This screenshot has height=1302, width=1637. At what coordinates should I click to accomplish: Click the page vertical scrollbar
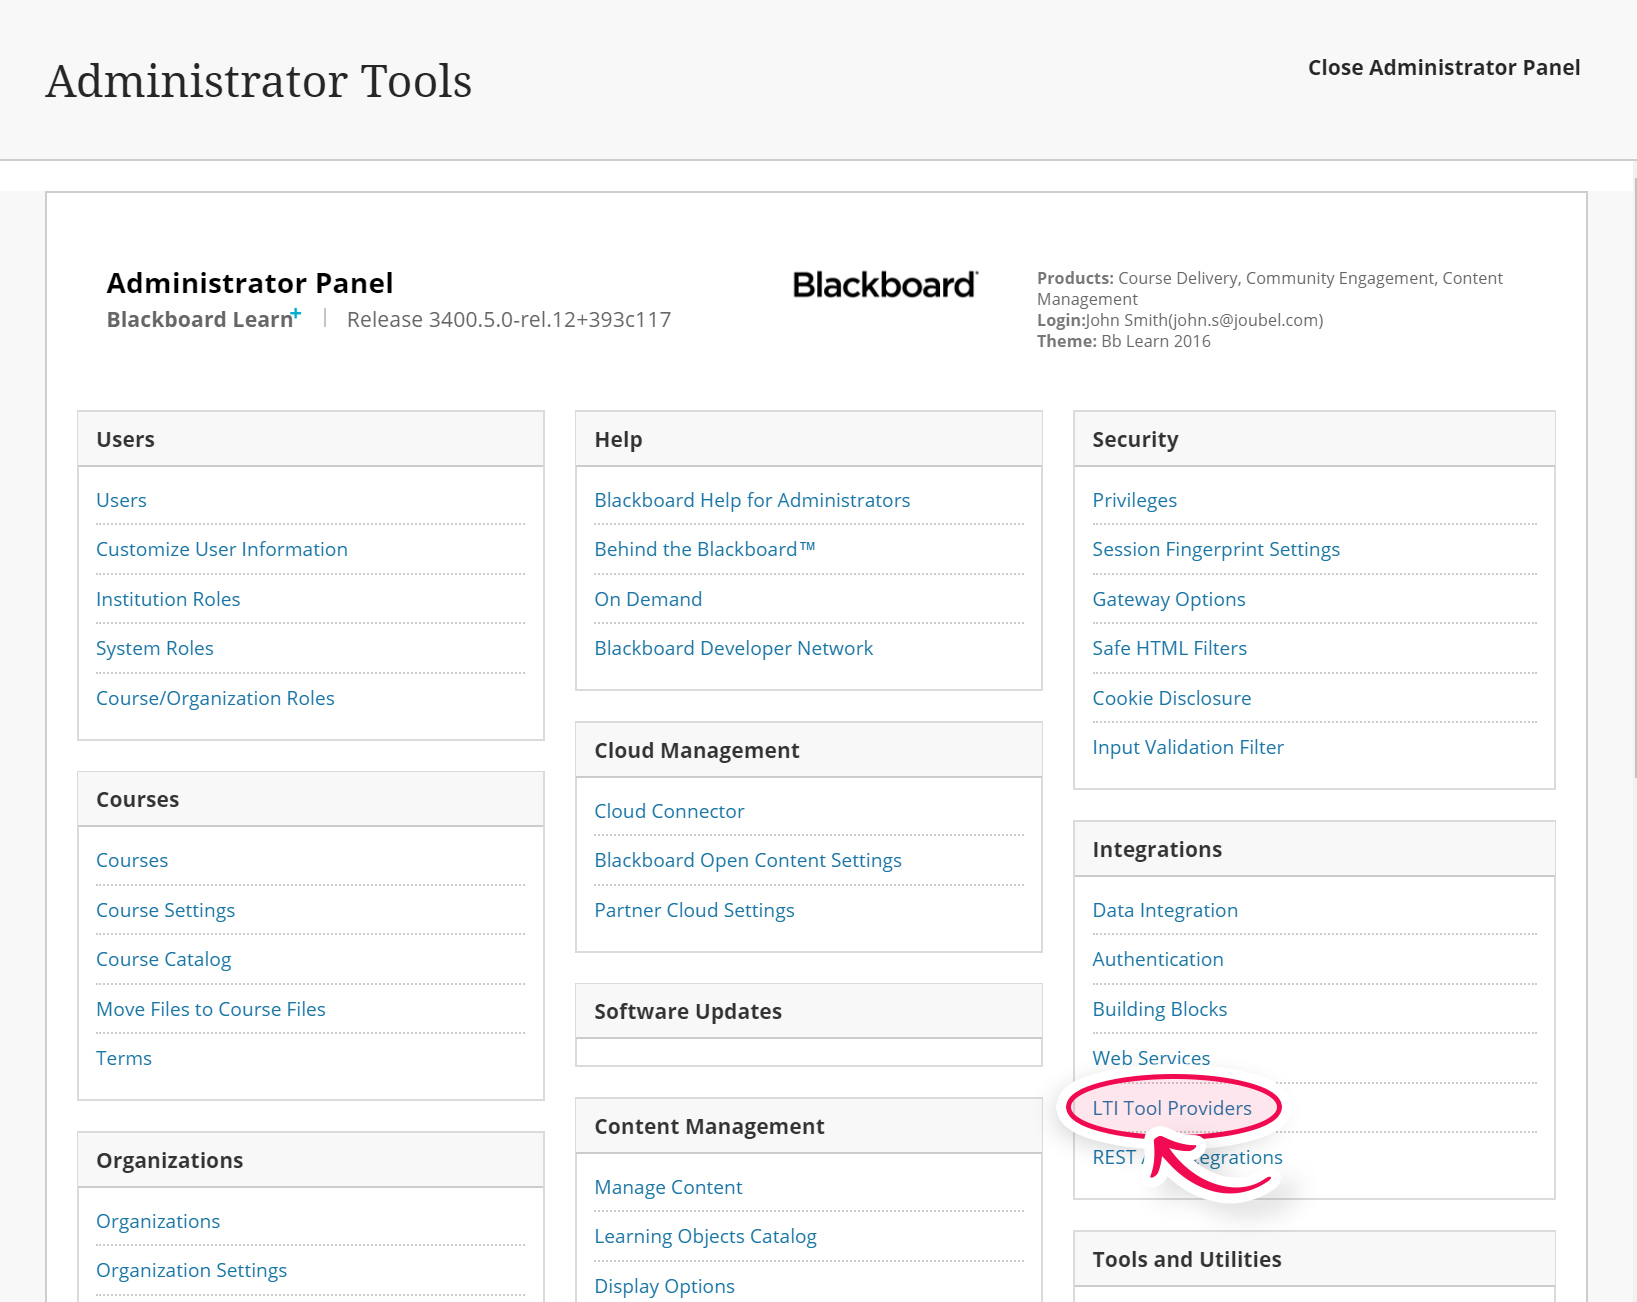1635,478
